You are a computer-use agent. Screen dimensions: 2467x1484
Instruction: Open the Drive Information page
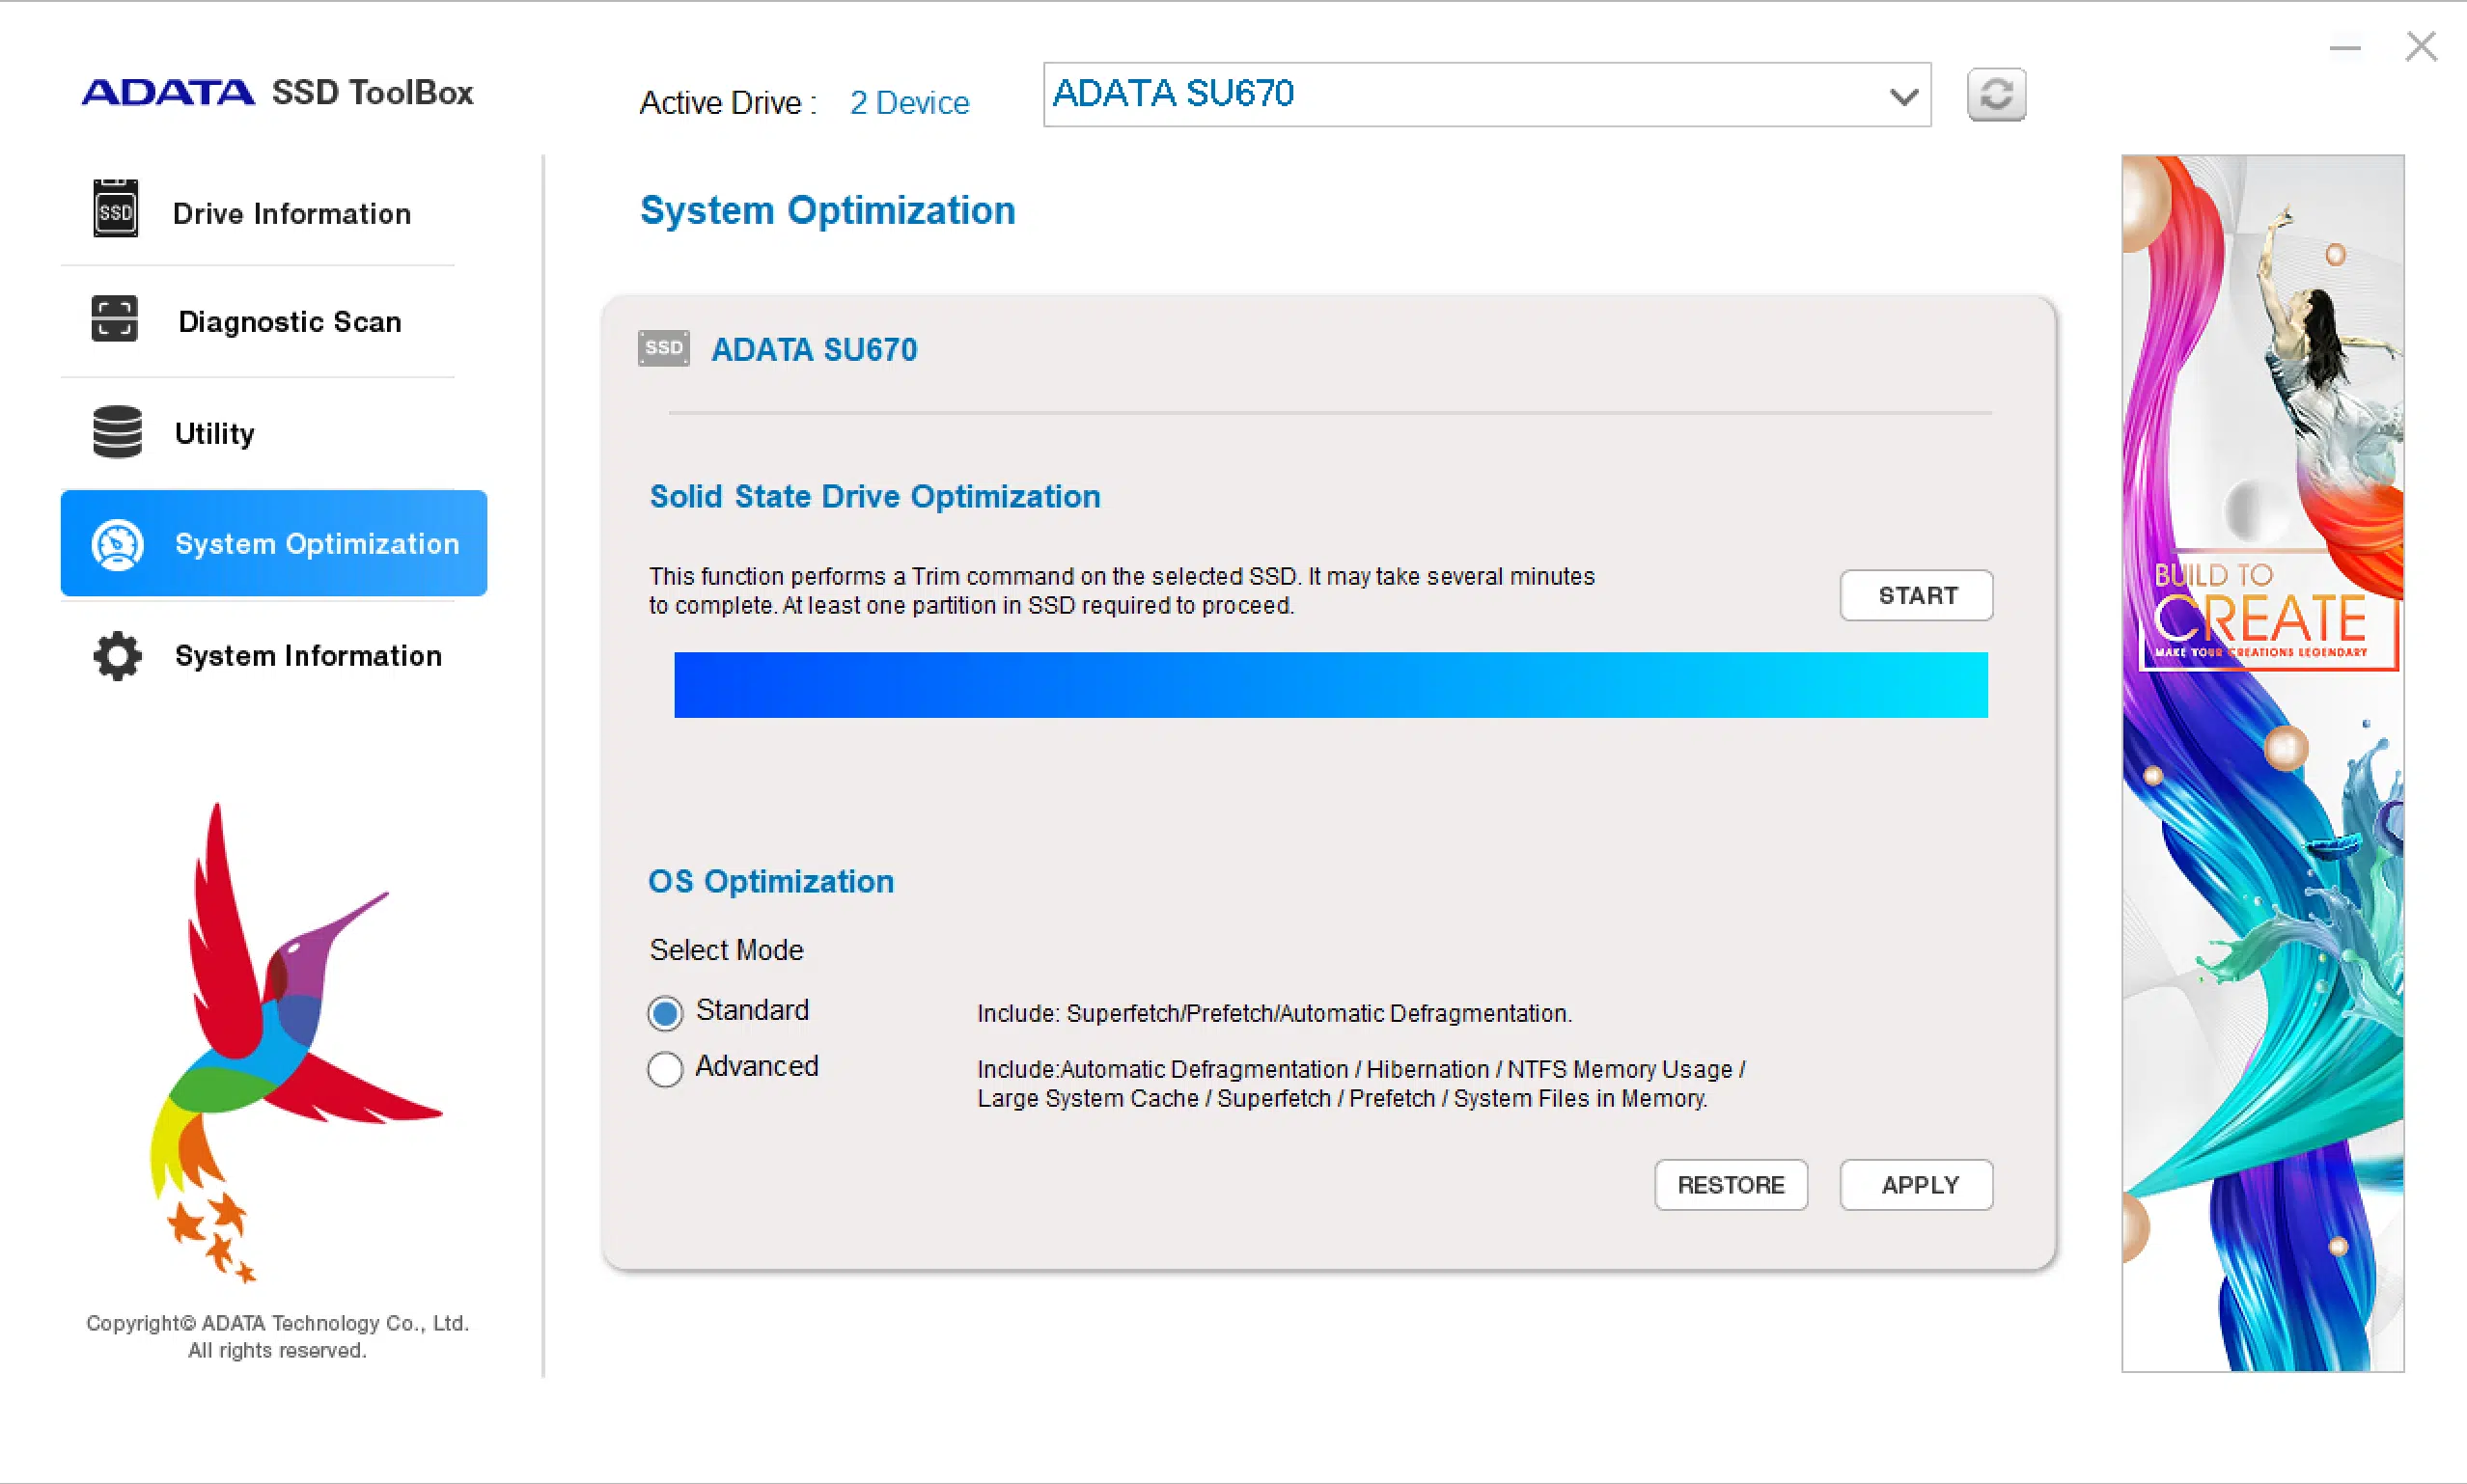(258, 211)
